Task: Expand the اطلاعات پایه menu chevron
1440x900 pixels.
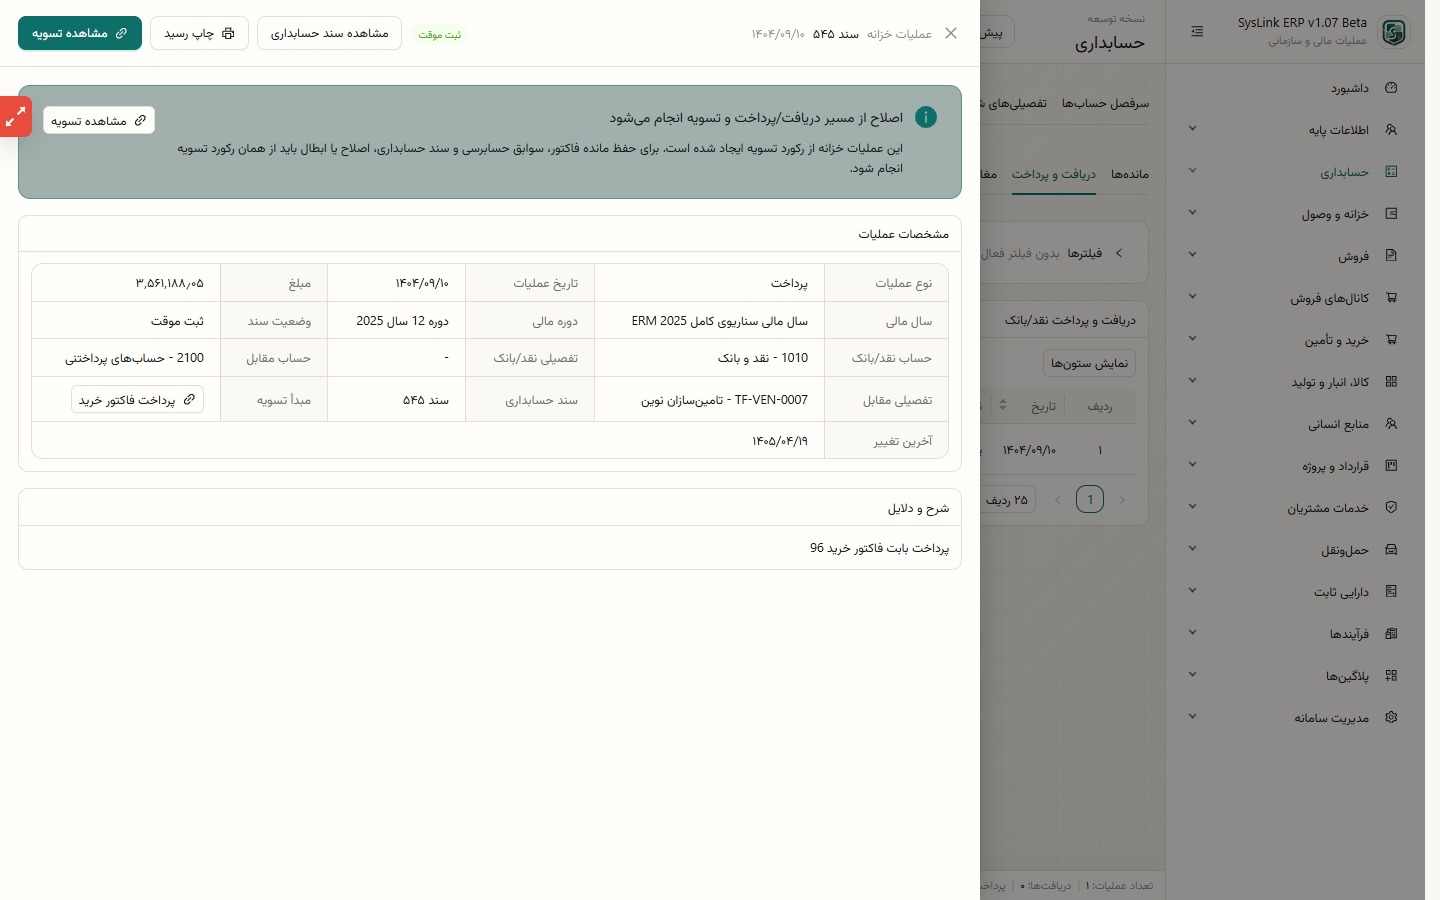Action: point(1192,130)
